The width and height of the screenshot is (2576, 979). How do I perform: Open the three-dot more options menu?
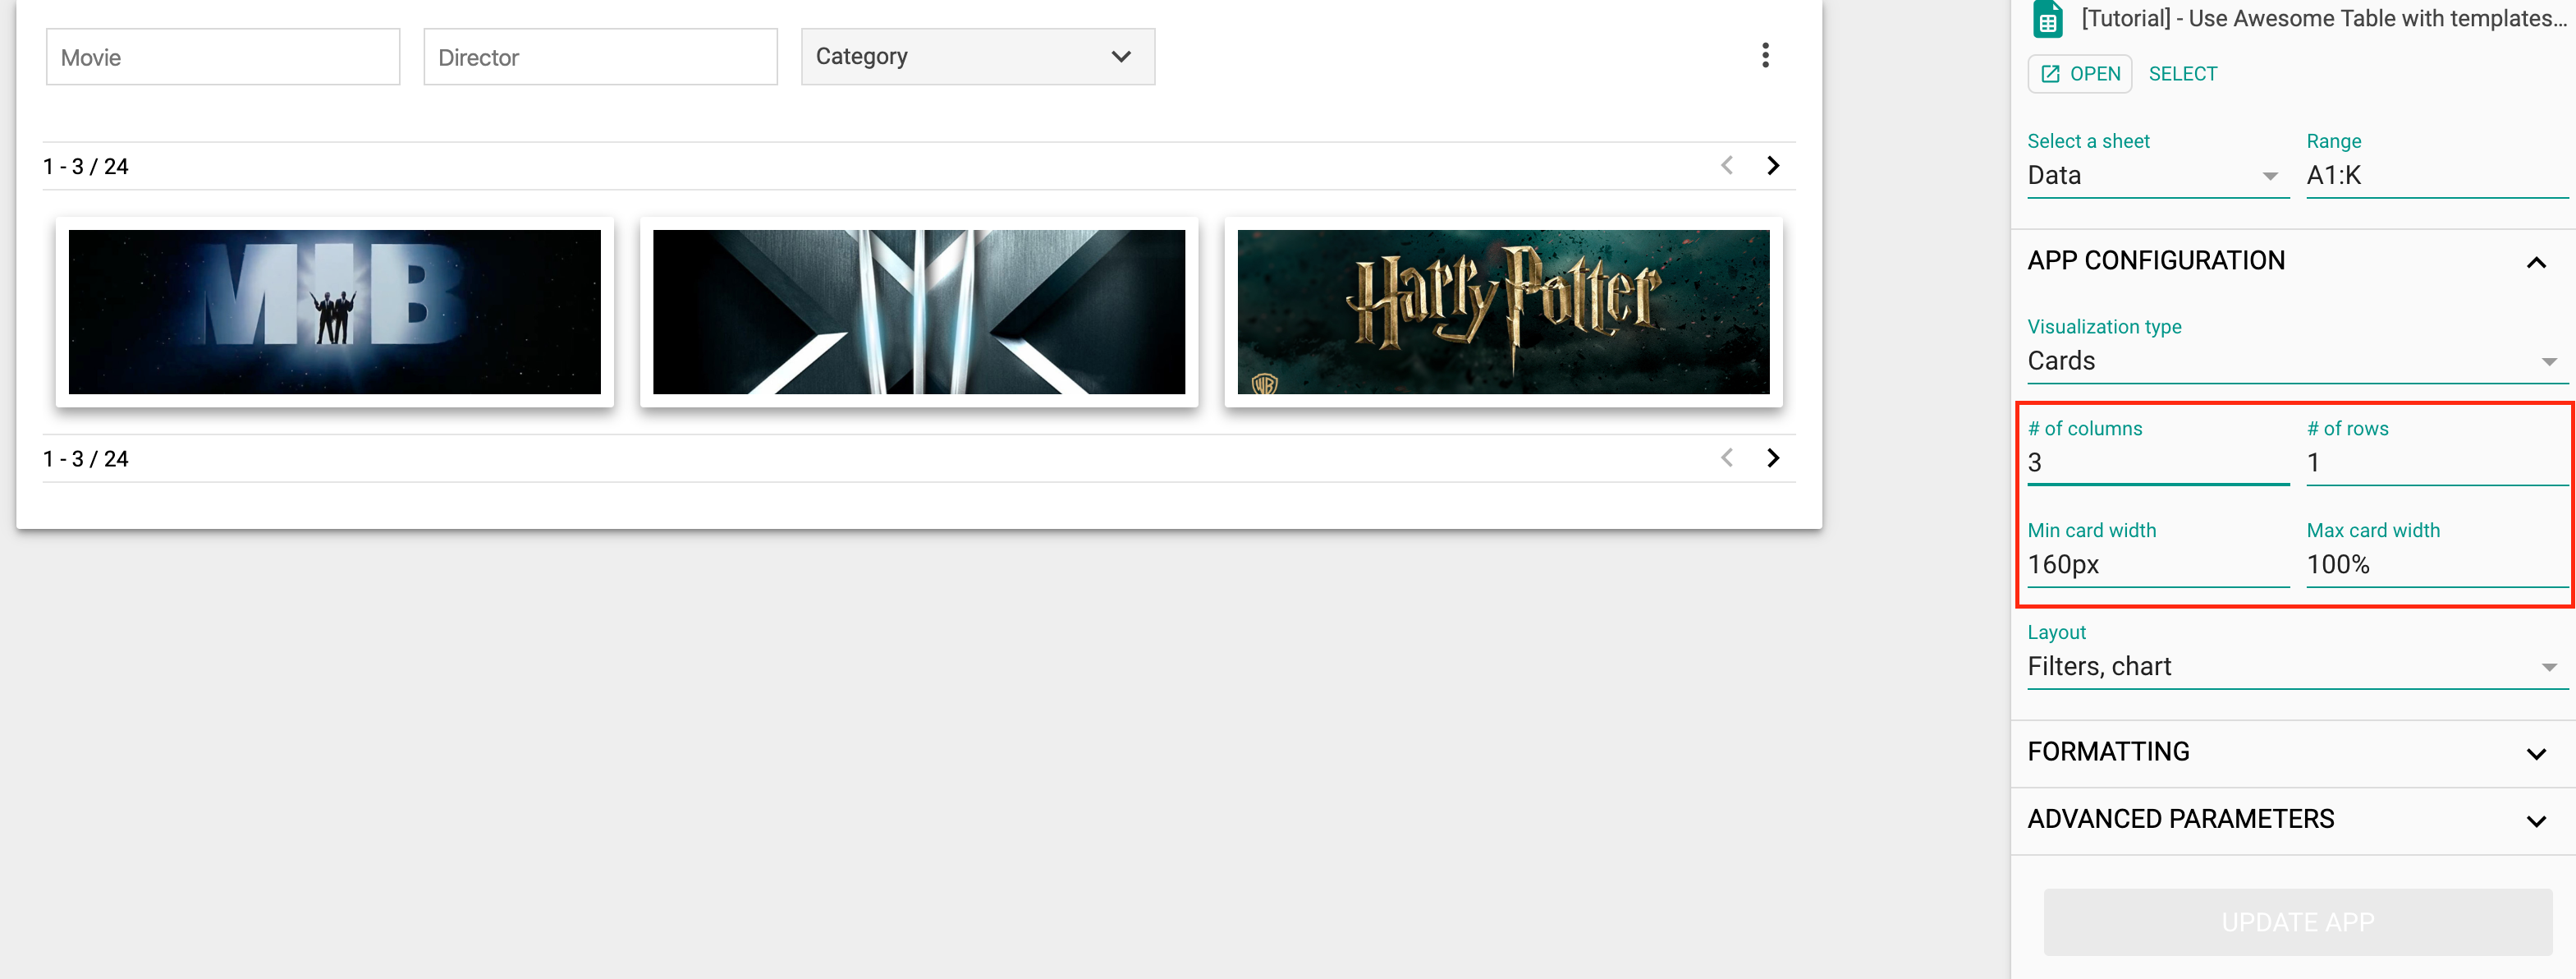pyautogui.click(x=1765, y=56)
